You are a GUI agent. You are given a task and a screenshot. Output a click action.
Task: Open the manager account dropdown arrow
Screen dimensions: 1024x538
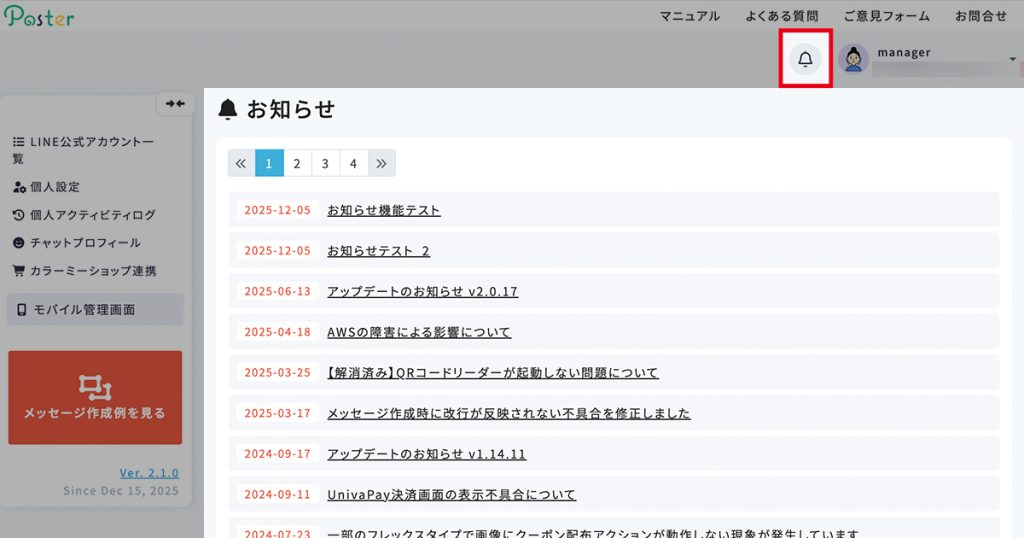click(x=1012, y=60)
